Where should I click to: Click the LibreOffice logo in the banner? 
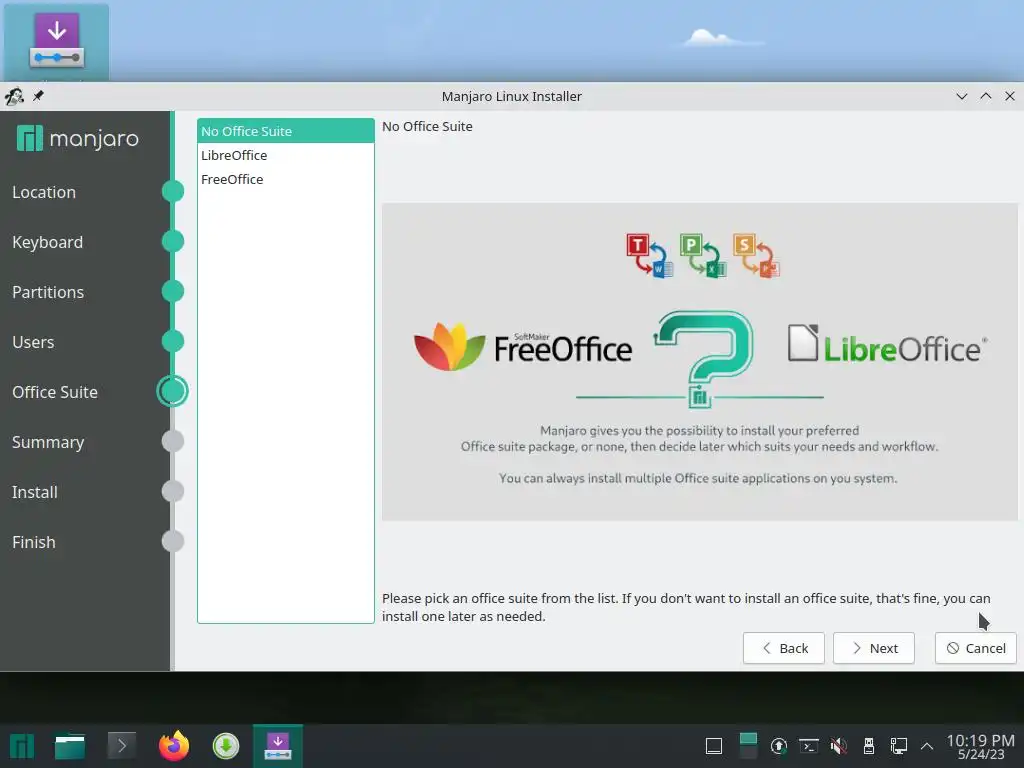click(887, 344)
